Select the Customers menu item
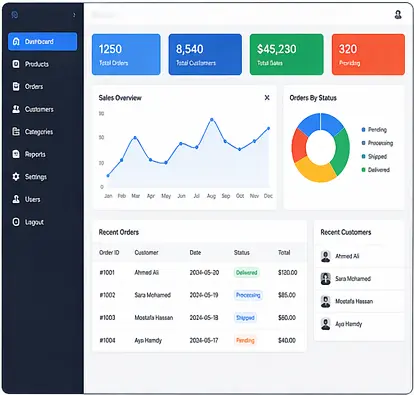414x395 pixels. (43, 109)
